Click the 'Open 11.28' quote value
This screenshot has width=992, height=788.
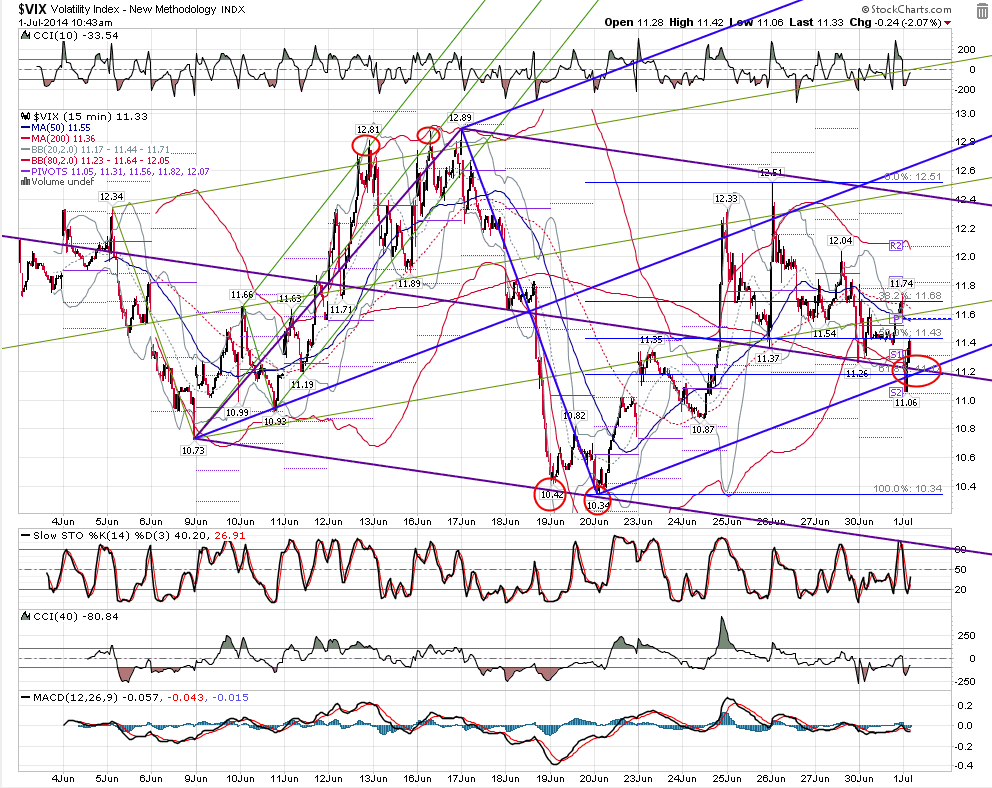tap(635, 22)
